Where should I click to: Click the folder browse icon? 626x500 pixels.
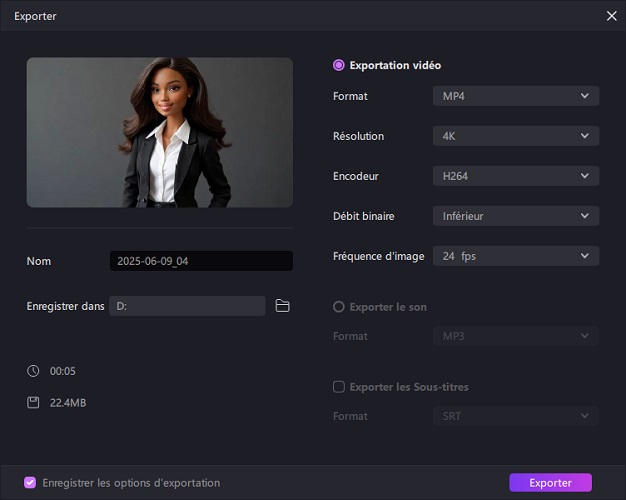point(282,306)
